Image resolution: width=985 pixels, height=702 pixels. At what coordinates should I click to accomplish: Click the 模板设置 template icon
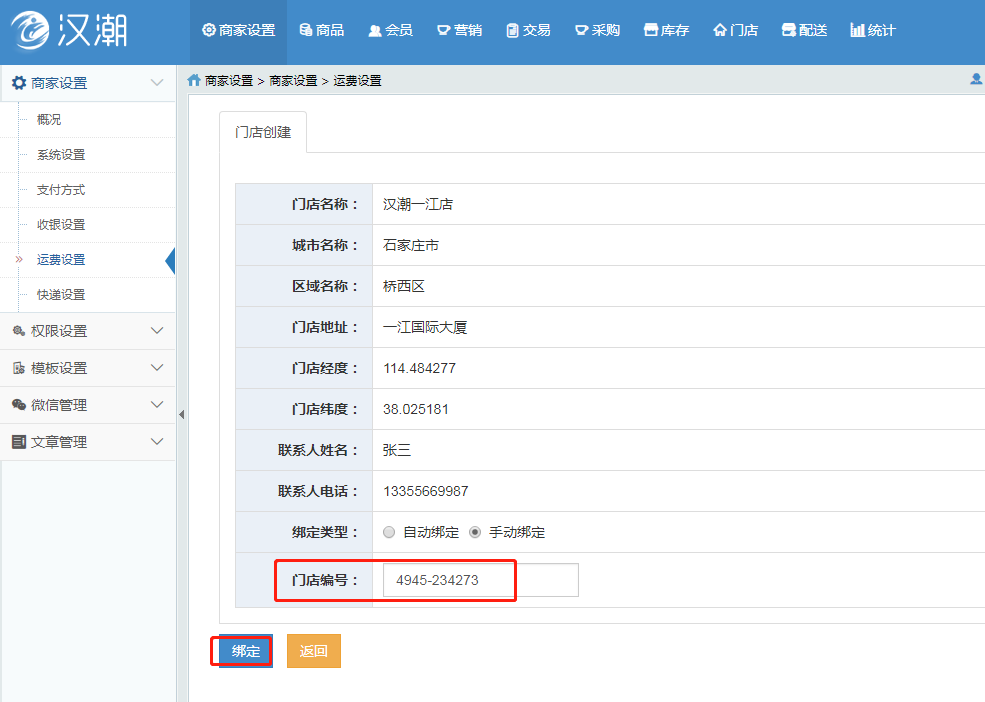(18, 368)
